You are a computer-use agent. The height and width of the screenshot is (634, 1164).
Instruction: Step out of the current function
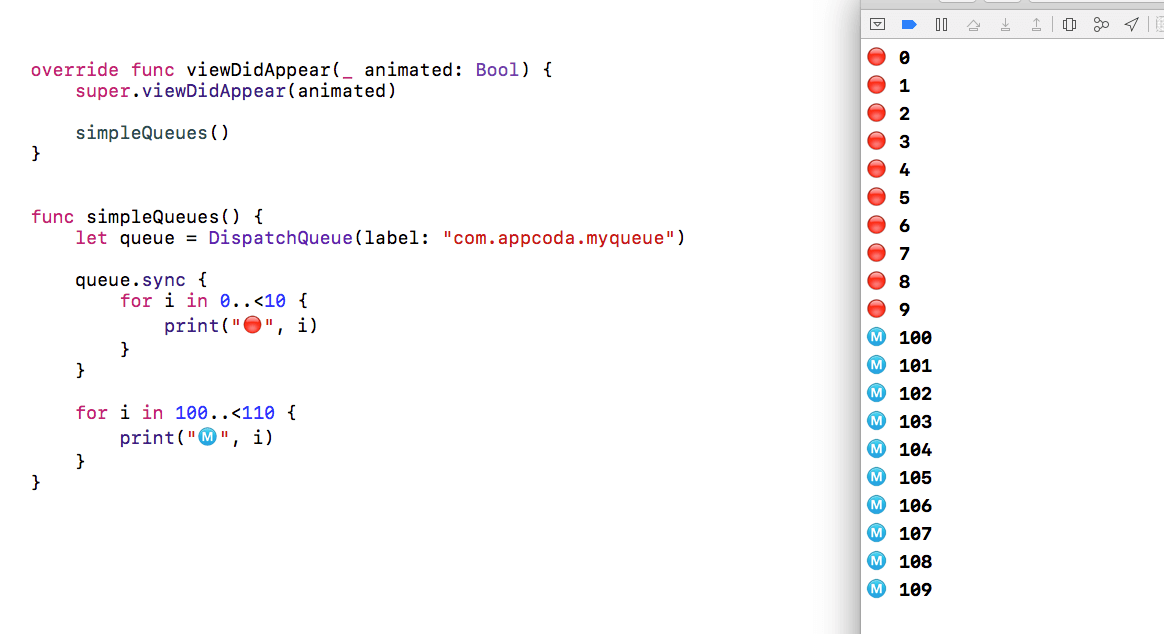pyautogui.click(x=1037, y=24)
